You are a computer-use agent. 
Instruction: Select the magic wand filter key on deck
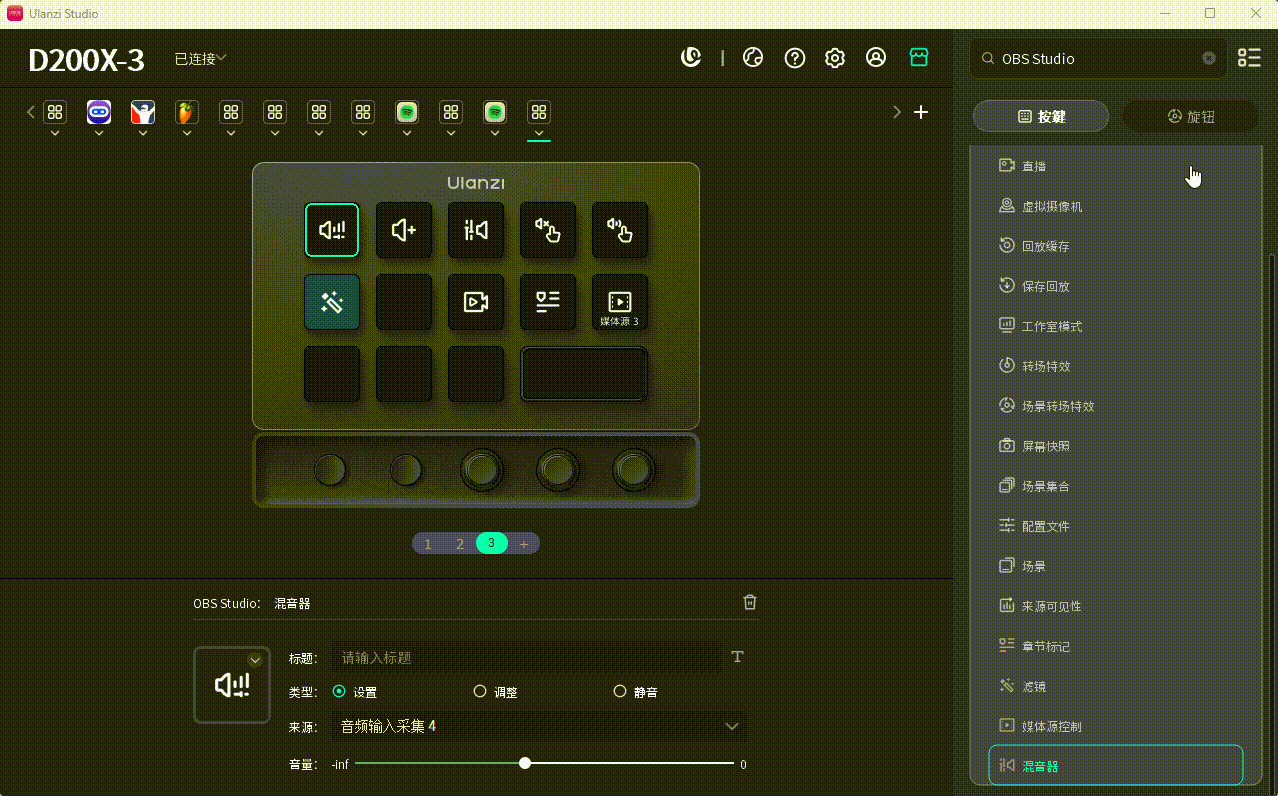pos(332,302)
